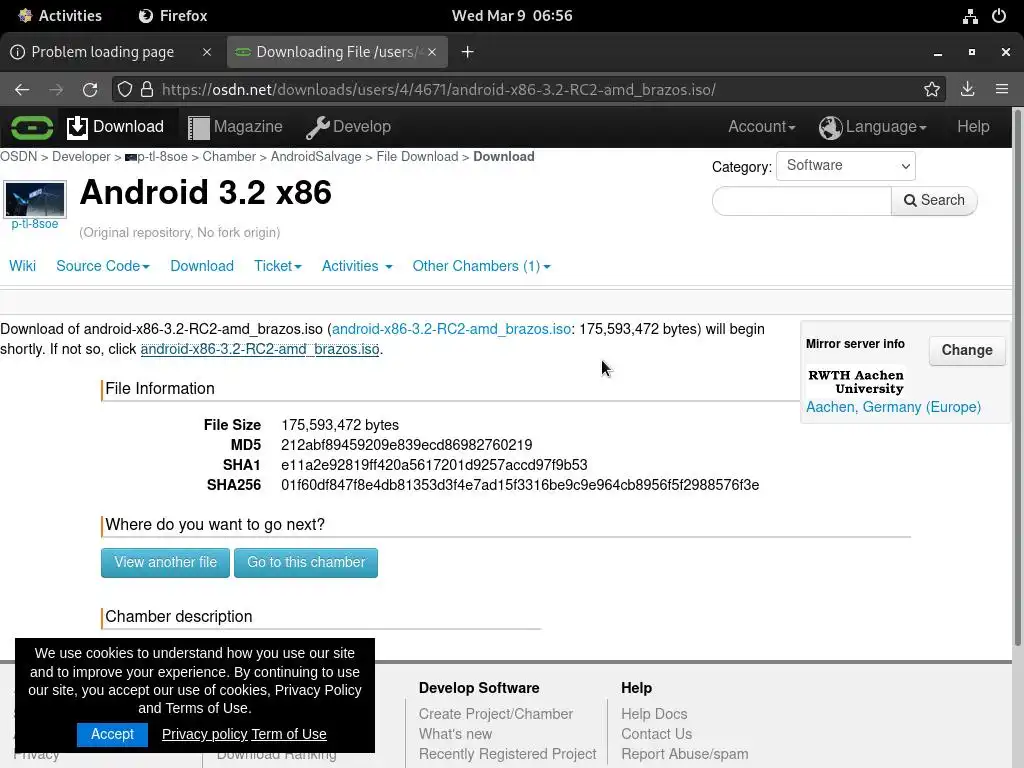Select the MD5 hash value text
1024x768 pixels.
click(406, 445)
